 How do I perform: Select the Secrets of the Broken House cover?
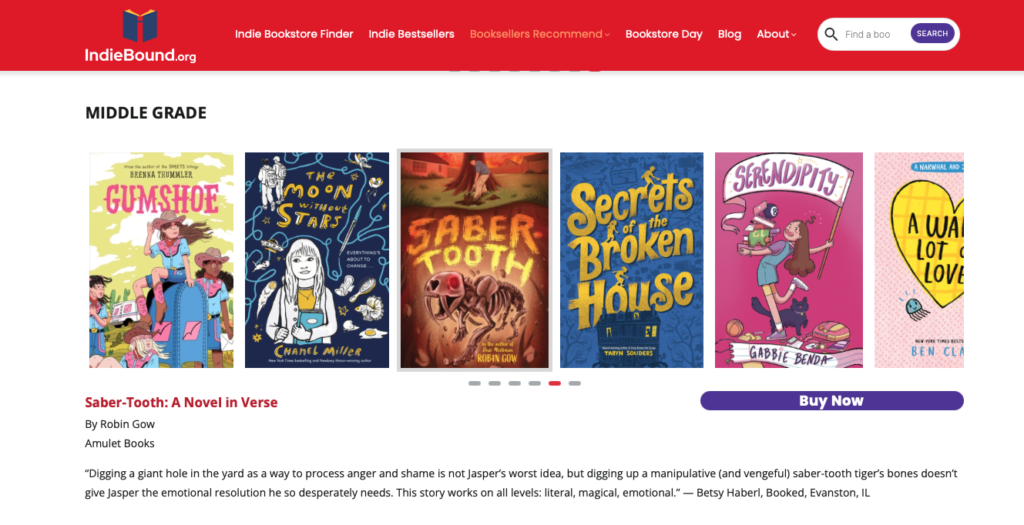click(632, 260)
